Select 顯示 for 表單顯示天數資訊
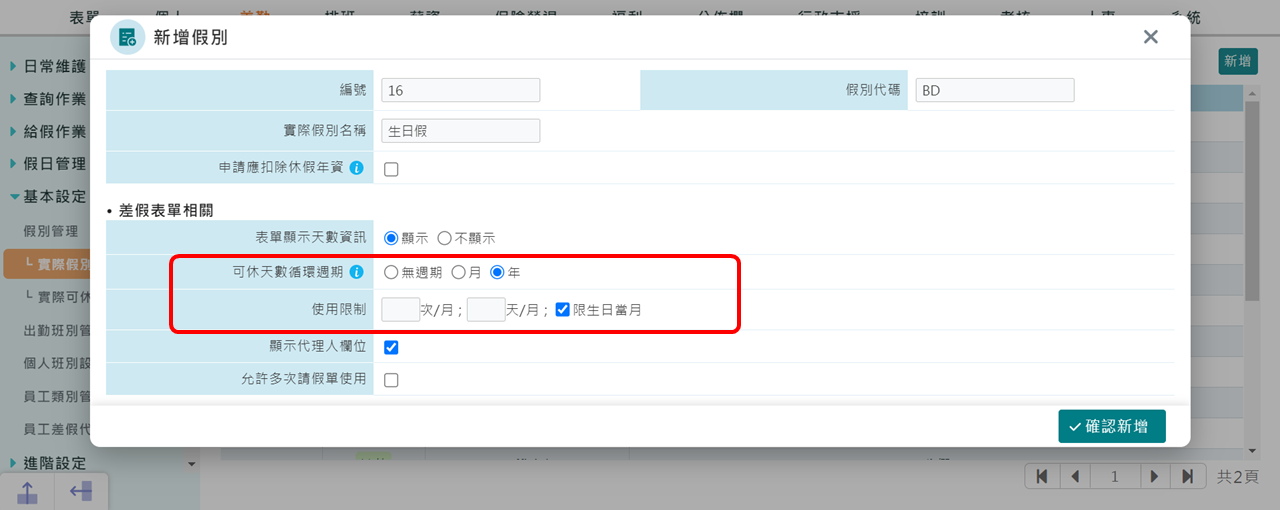 [391, 238]
